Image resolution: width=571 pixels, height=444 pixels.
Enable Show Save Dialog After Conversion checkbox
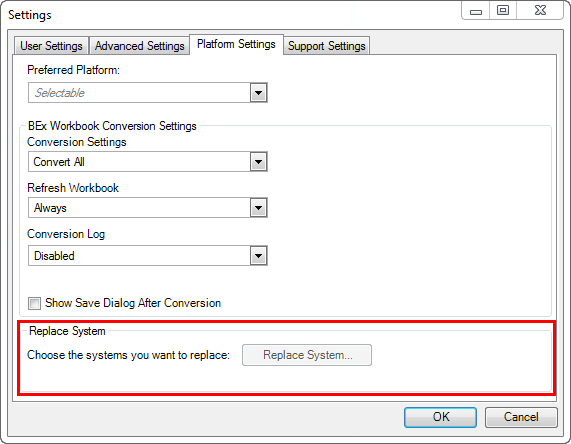pyautogui.click(x=35, y=303)
